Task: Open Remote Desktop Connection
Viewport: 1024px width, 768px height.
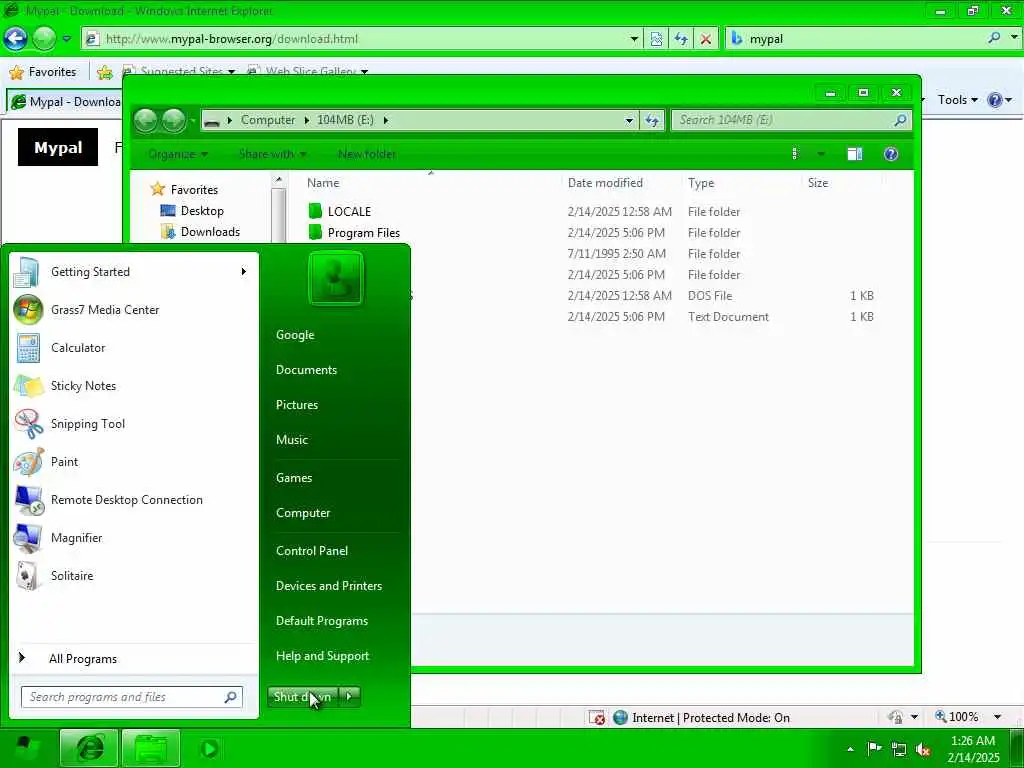Action: tap(134, 500)
